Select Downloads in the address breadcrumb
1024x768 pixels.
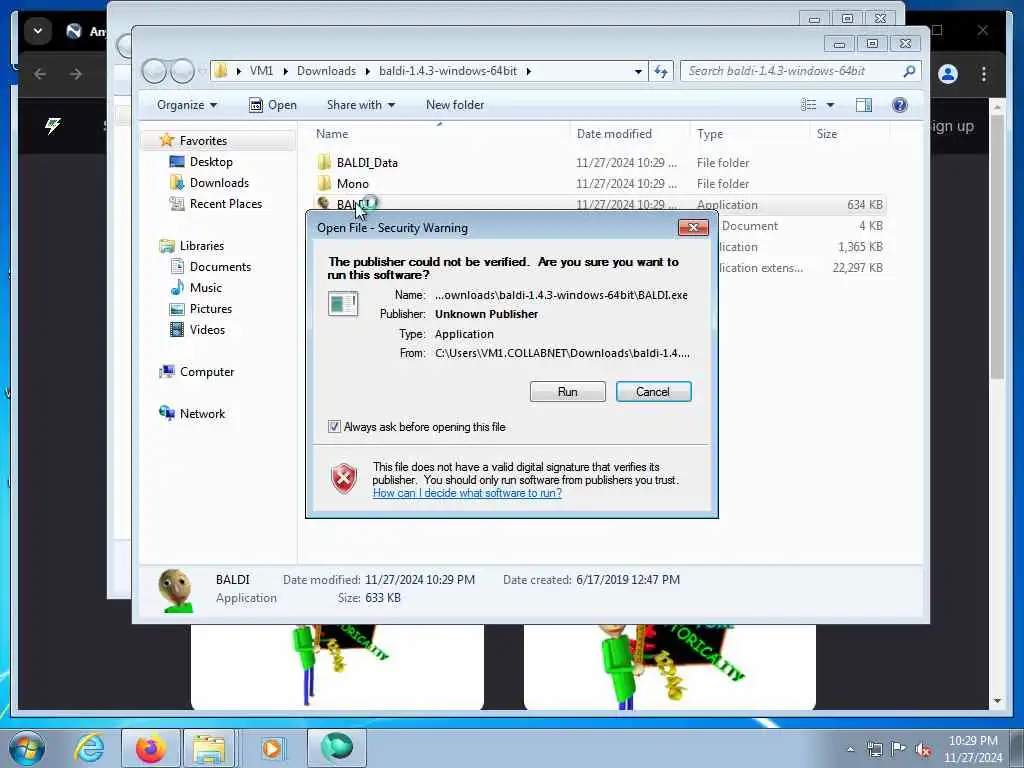[x=327, y=71]
